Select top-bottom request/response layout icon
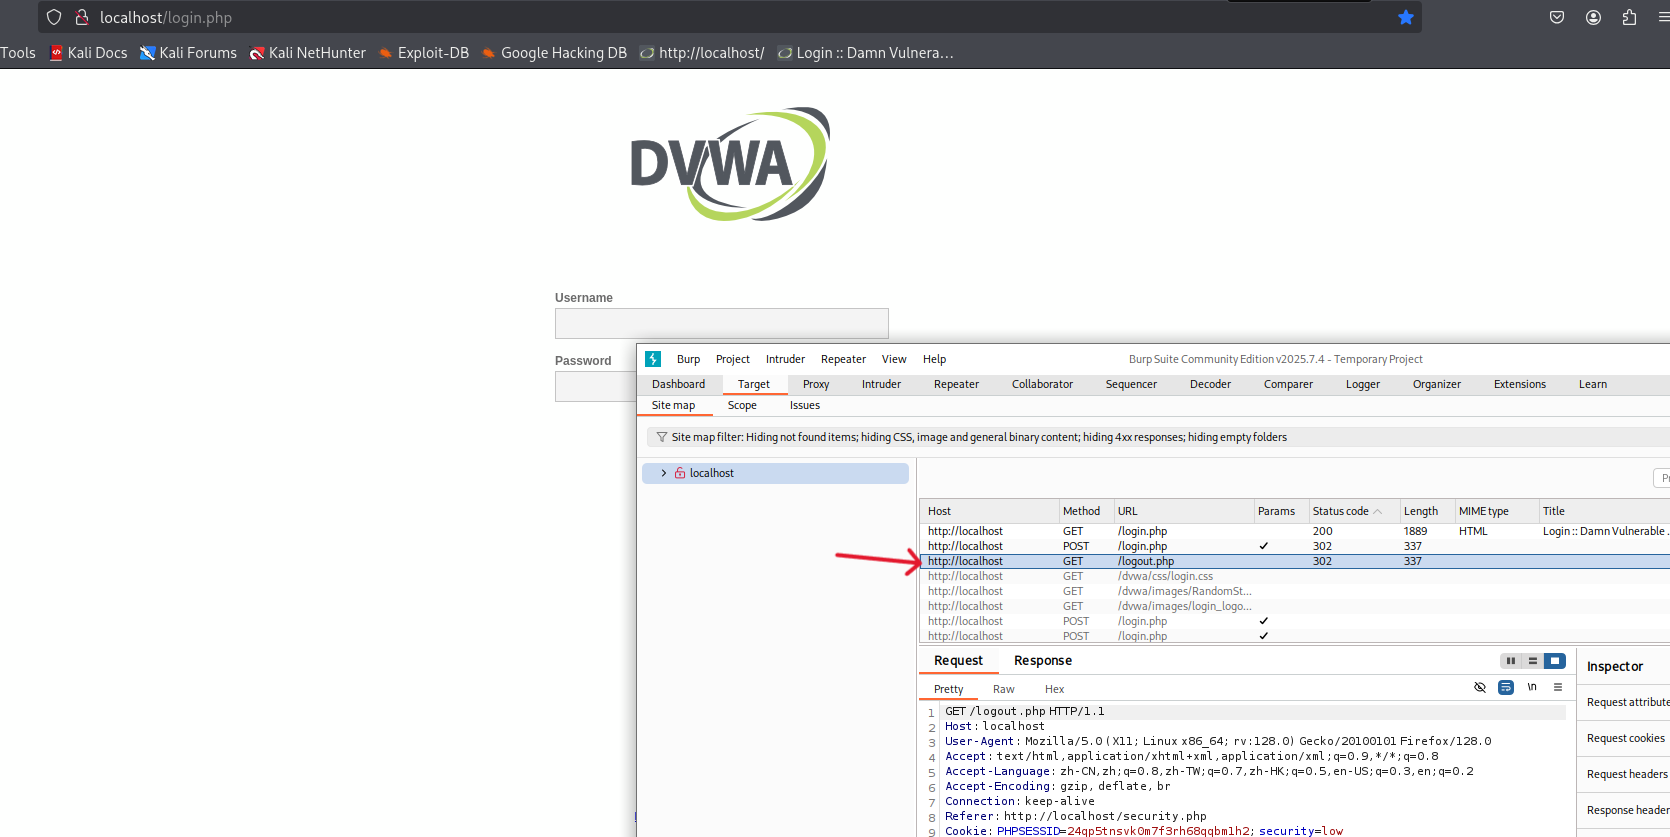This screenshot has width=1670, height=837. click(1533, 661)
